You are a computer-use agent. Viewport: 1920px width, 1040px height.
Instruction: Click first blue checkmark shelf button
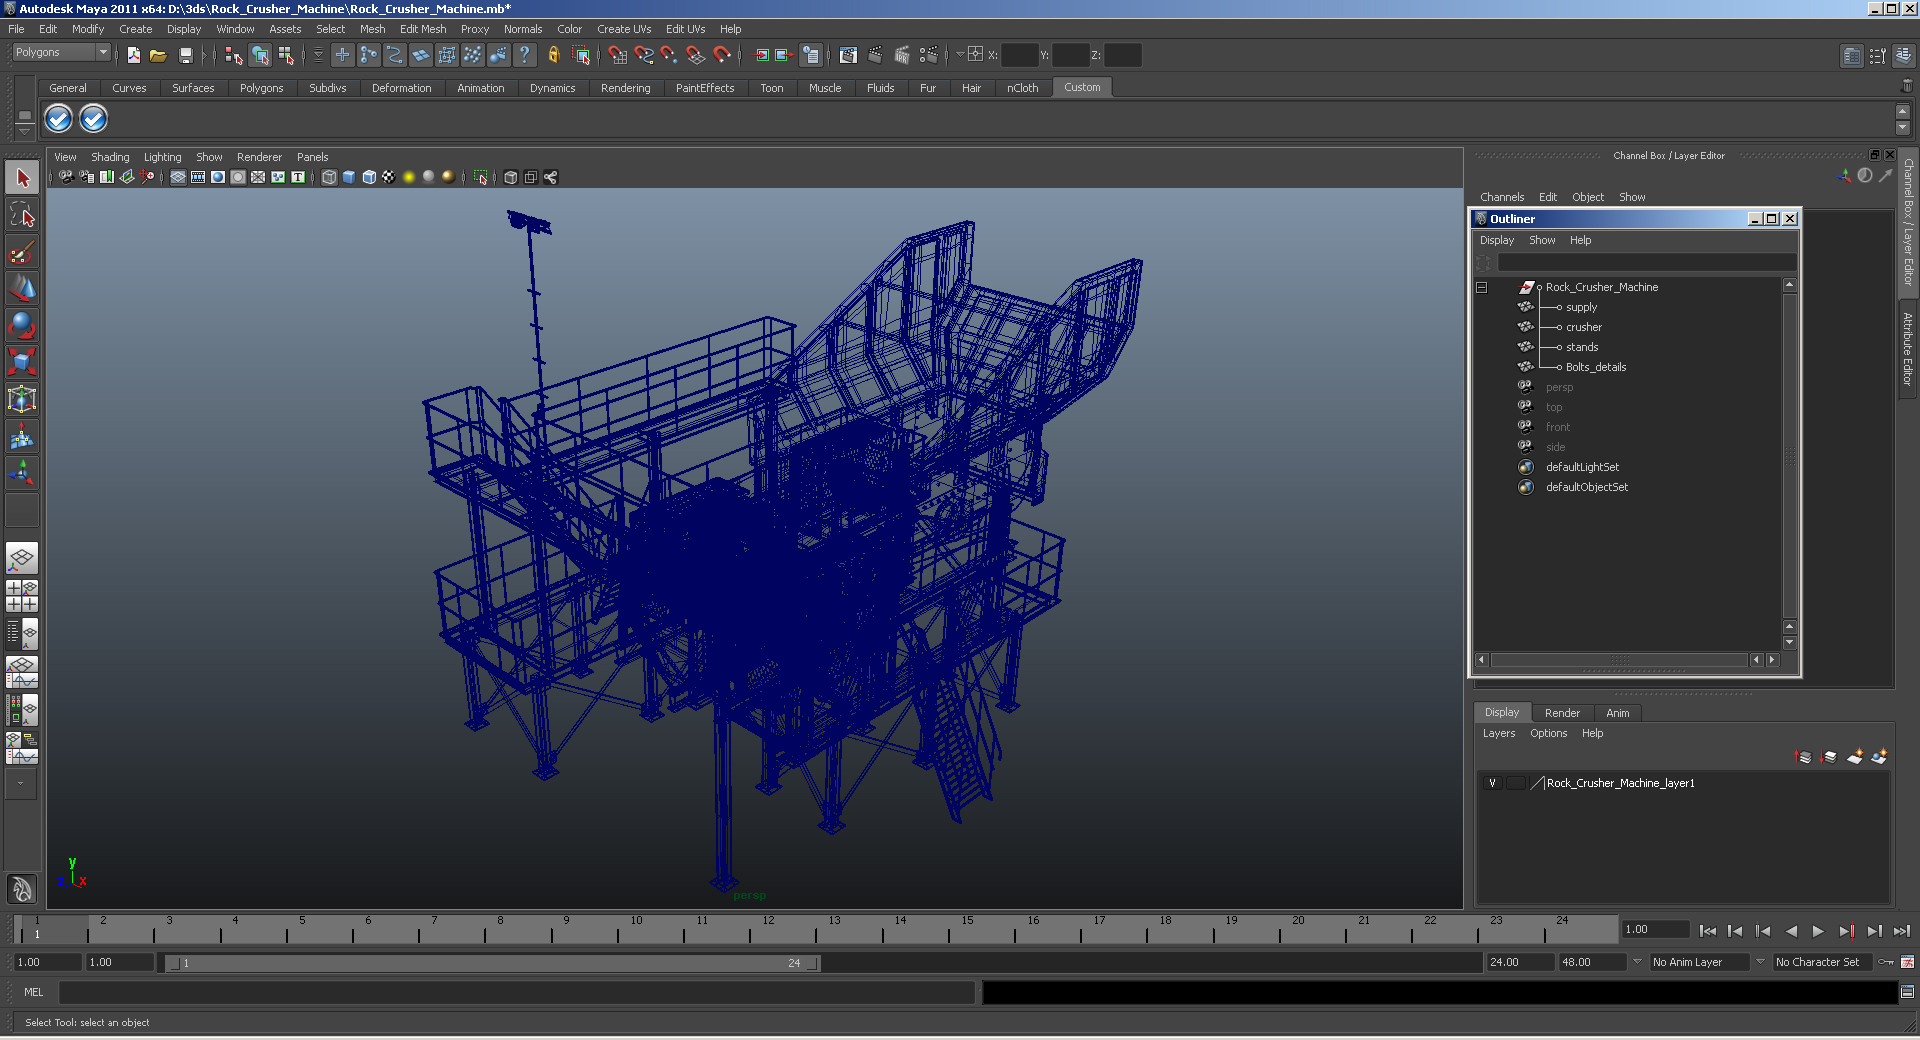tap(59, 119)
